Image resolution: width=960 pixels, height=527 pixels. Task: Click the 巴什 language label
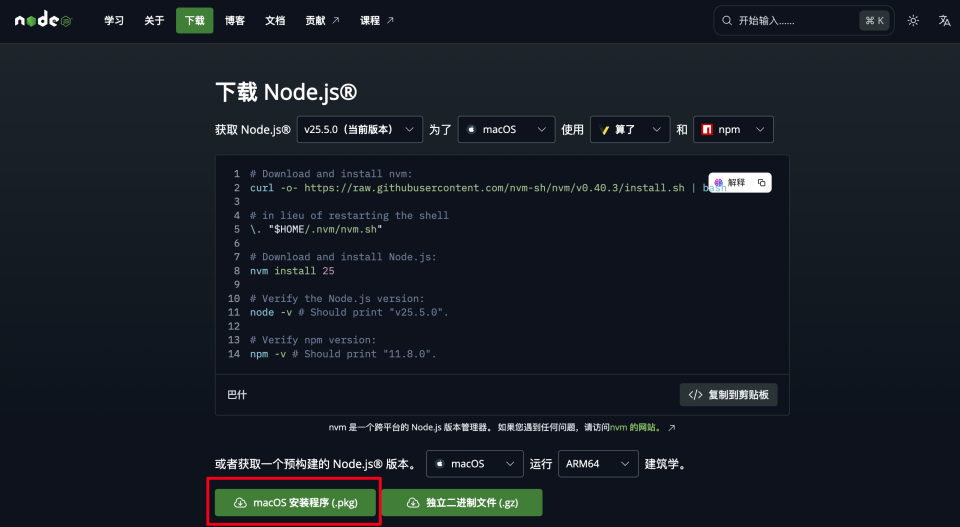[237, 395]
